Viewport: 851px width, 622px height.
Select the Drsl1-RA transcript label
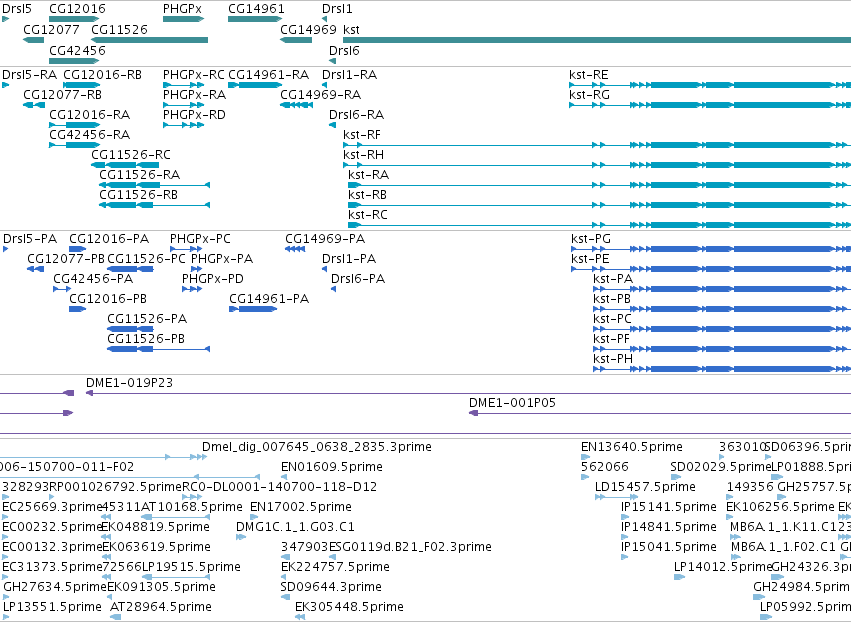coord(350,74)
